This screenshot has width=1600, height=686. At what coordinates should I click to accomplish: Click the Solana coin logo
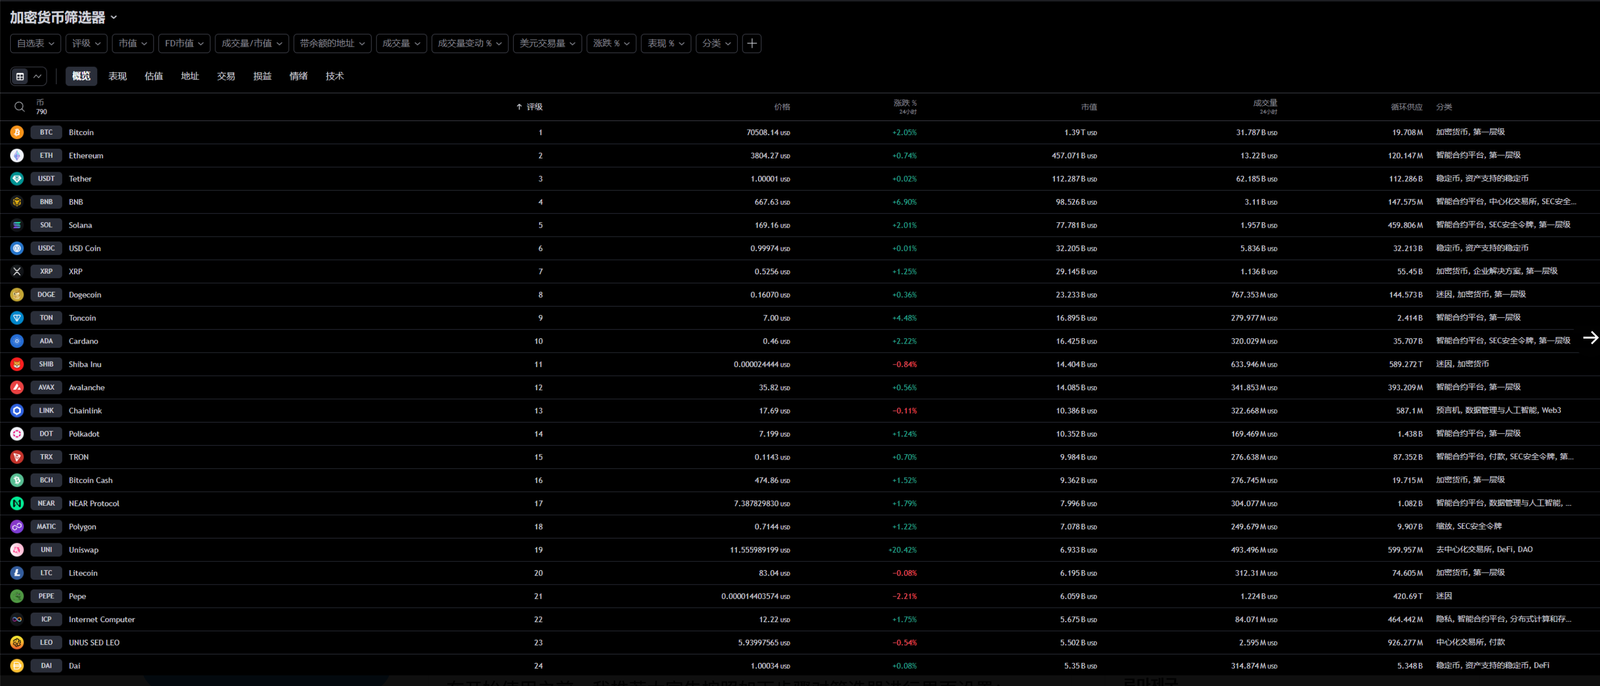pos(17,225)
